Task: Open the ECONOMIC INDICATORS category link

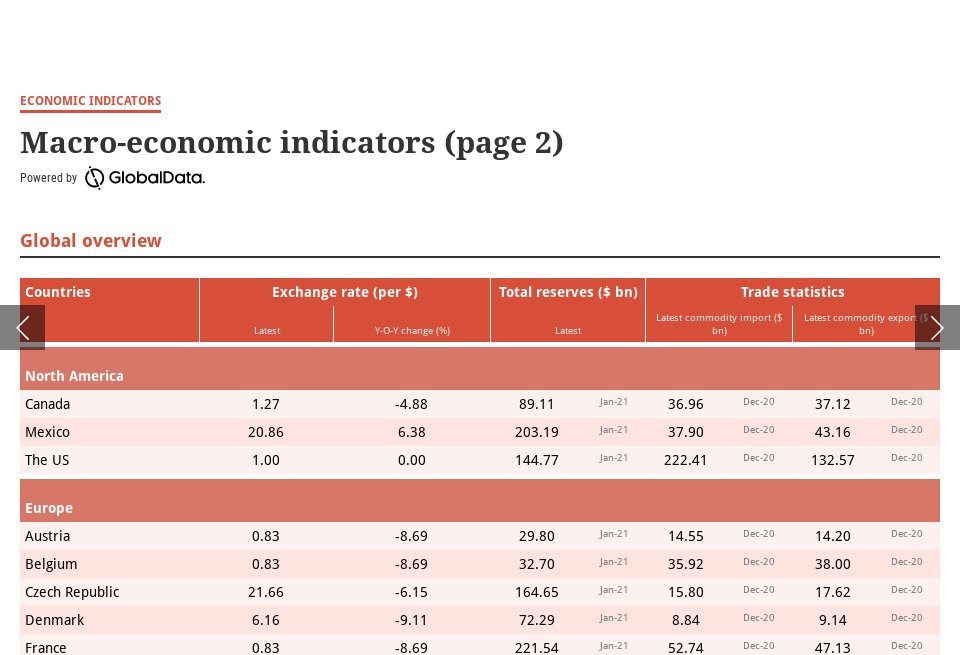Action: point(90,101)
